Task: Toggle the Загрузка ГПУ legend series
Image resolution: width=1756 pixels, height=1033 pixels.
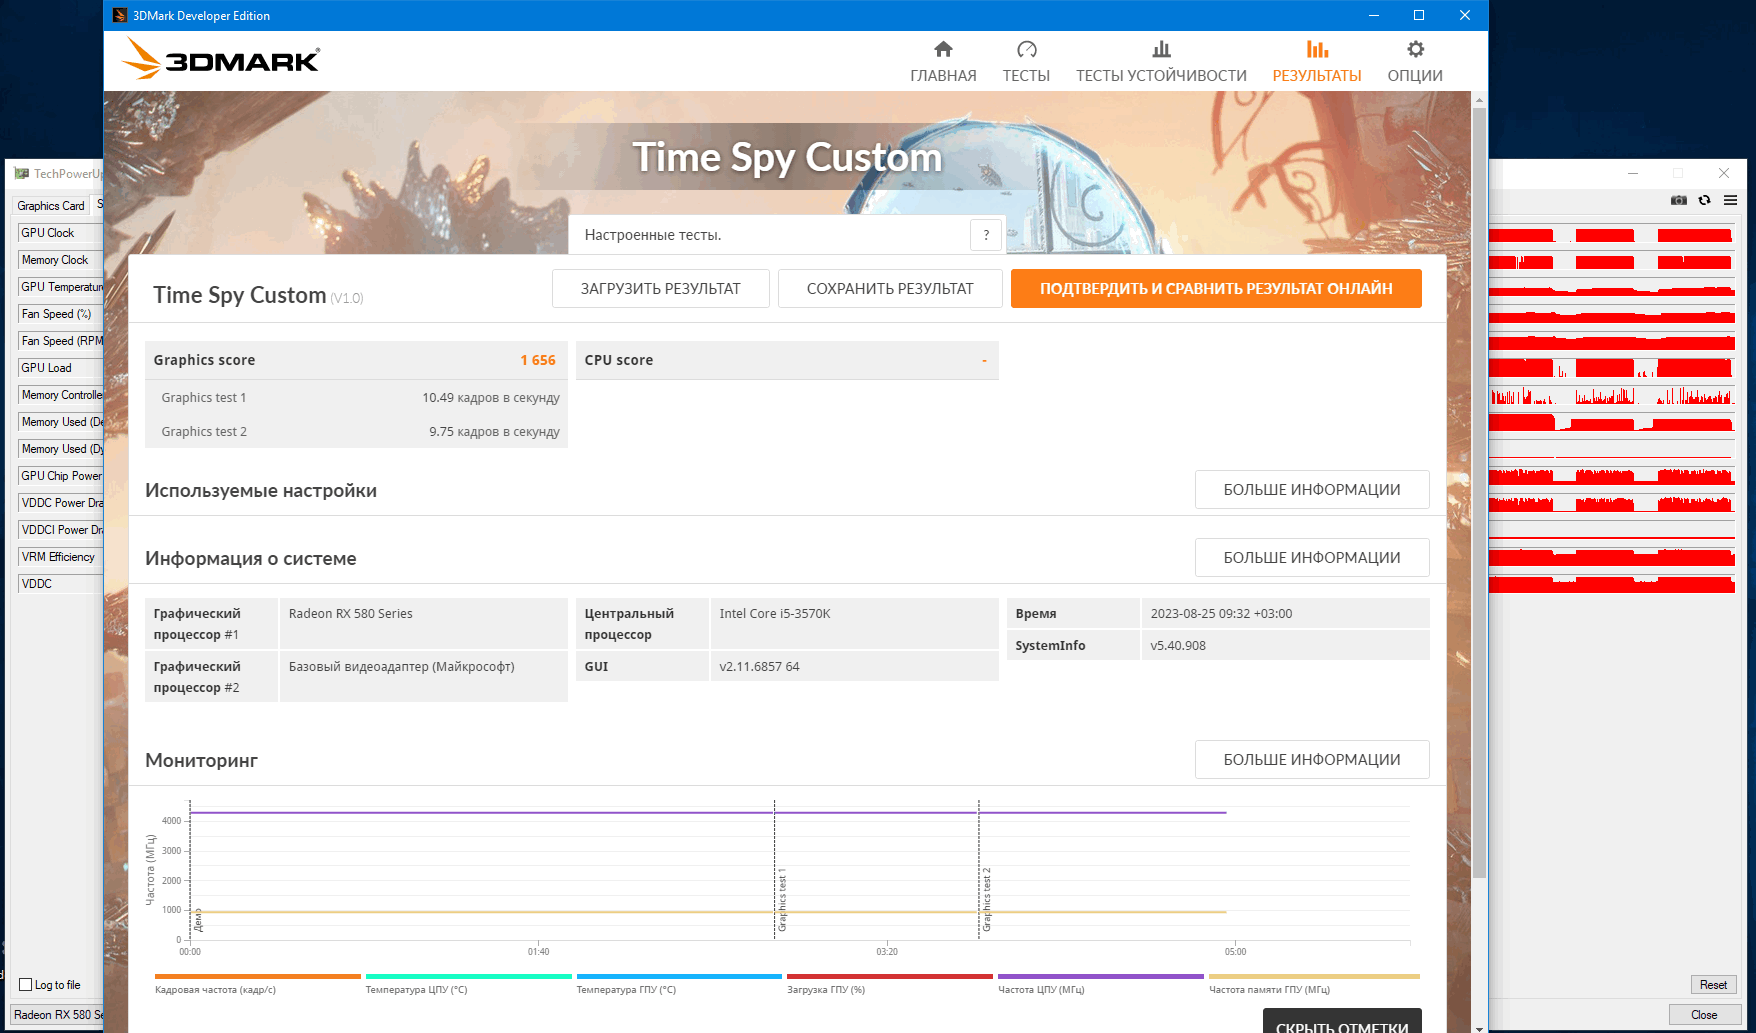Action: (890, 984)
